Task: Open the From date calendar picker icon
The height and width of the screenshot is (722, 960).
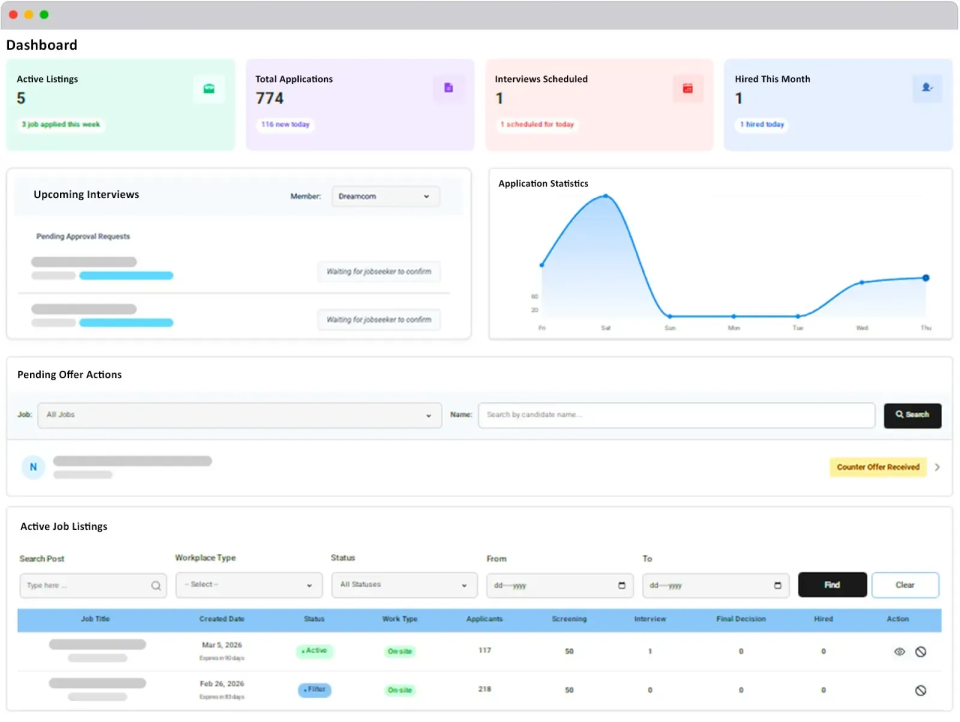Action: (622, 585)
